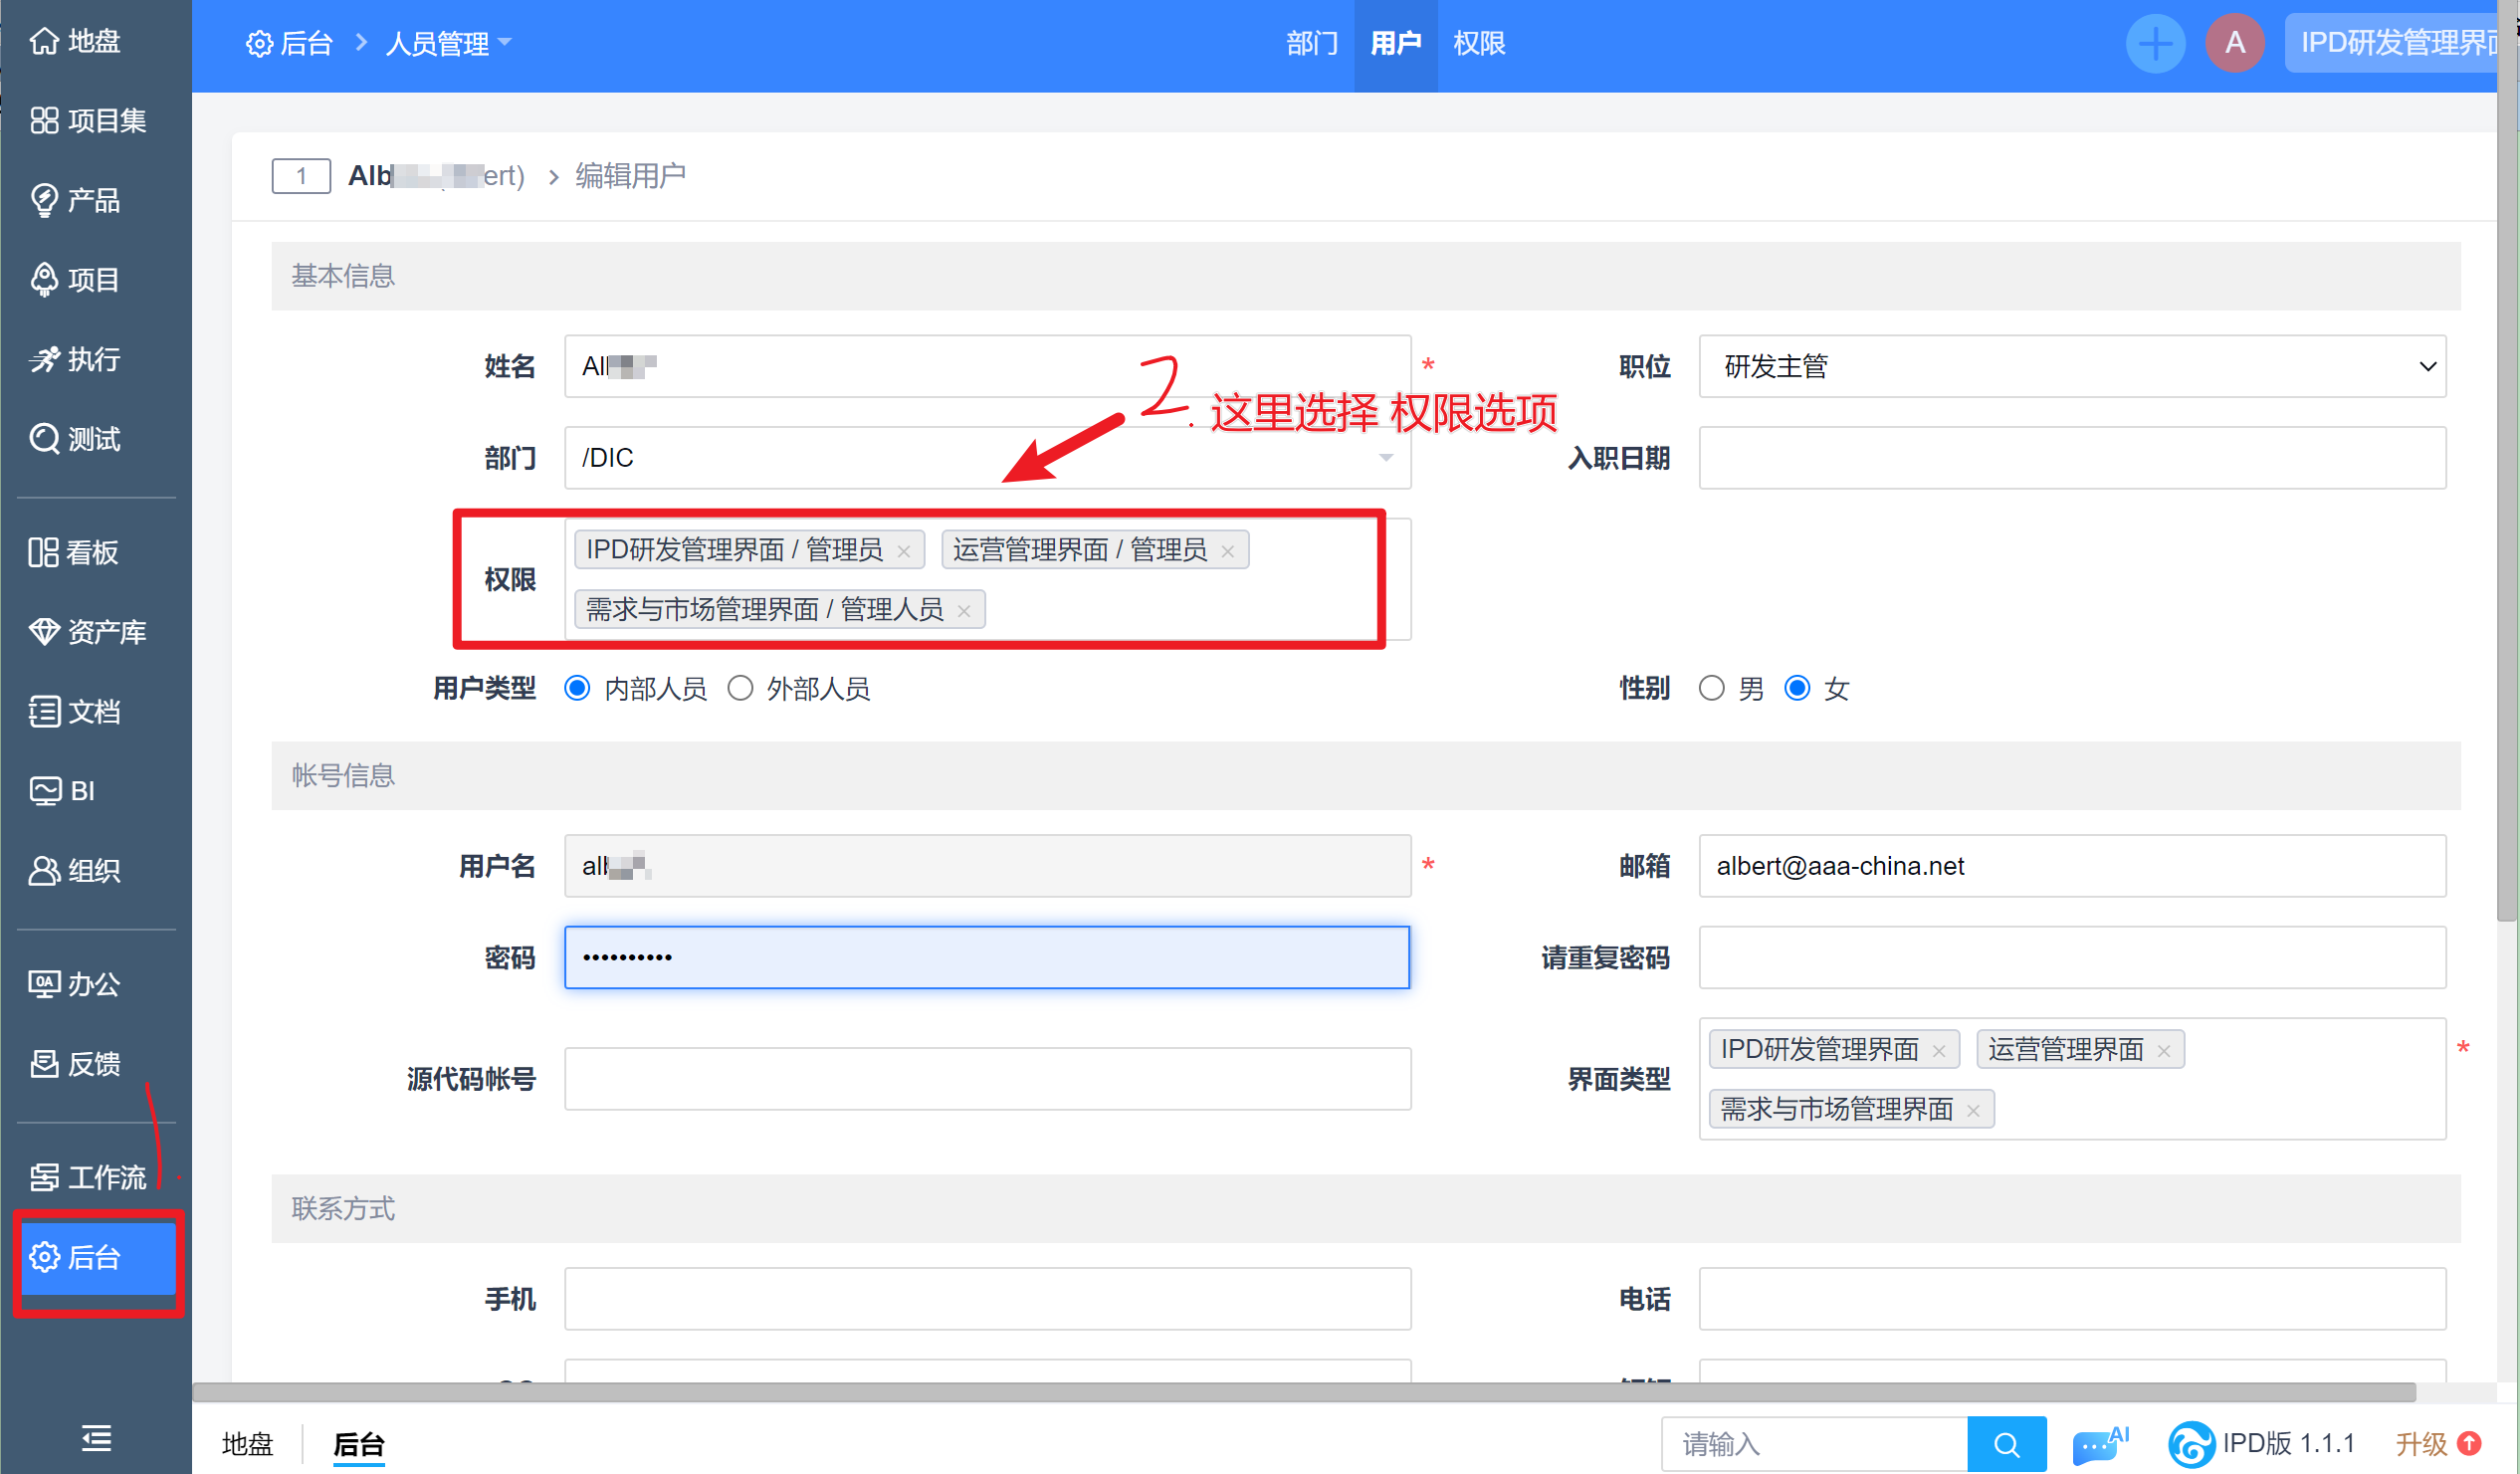Image resolution: width=2520 pixels, height=1474 pixels.
Task: Open the 部门 /DIC dropdown
Action: (987, 458)
